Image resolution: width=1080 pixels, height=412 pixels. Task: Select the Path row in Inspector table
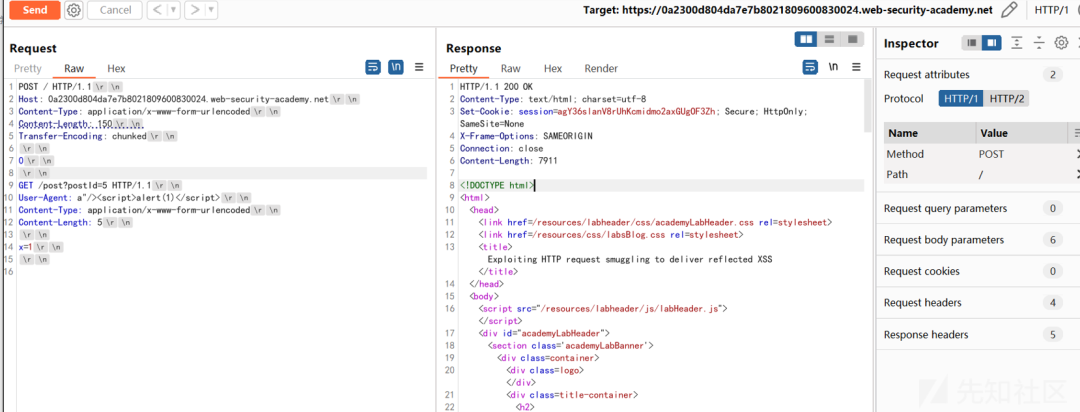[x=981, y=174]
